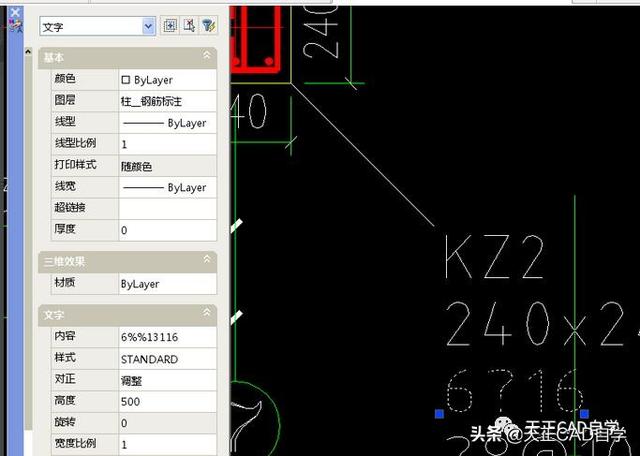Edit the 宽度比例 value 1
This screenshot has height=456, width=640.
(167, 445)
